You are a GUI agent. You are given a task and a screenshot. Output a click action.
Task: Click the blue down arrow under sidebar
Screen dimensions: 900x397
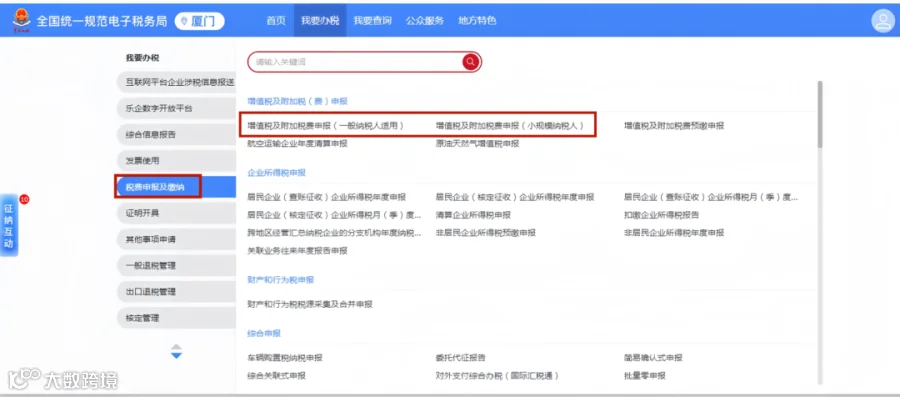click(x=176, y=356)
